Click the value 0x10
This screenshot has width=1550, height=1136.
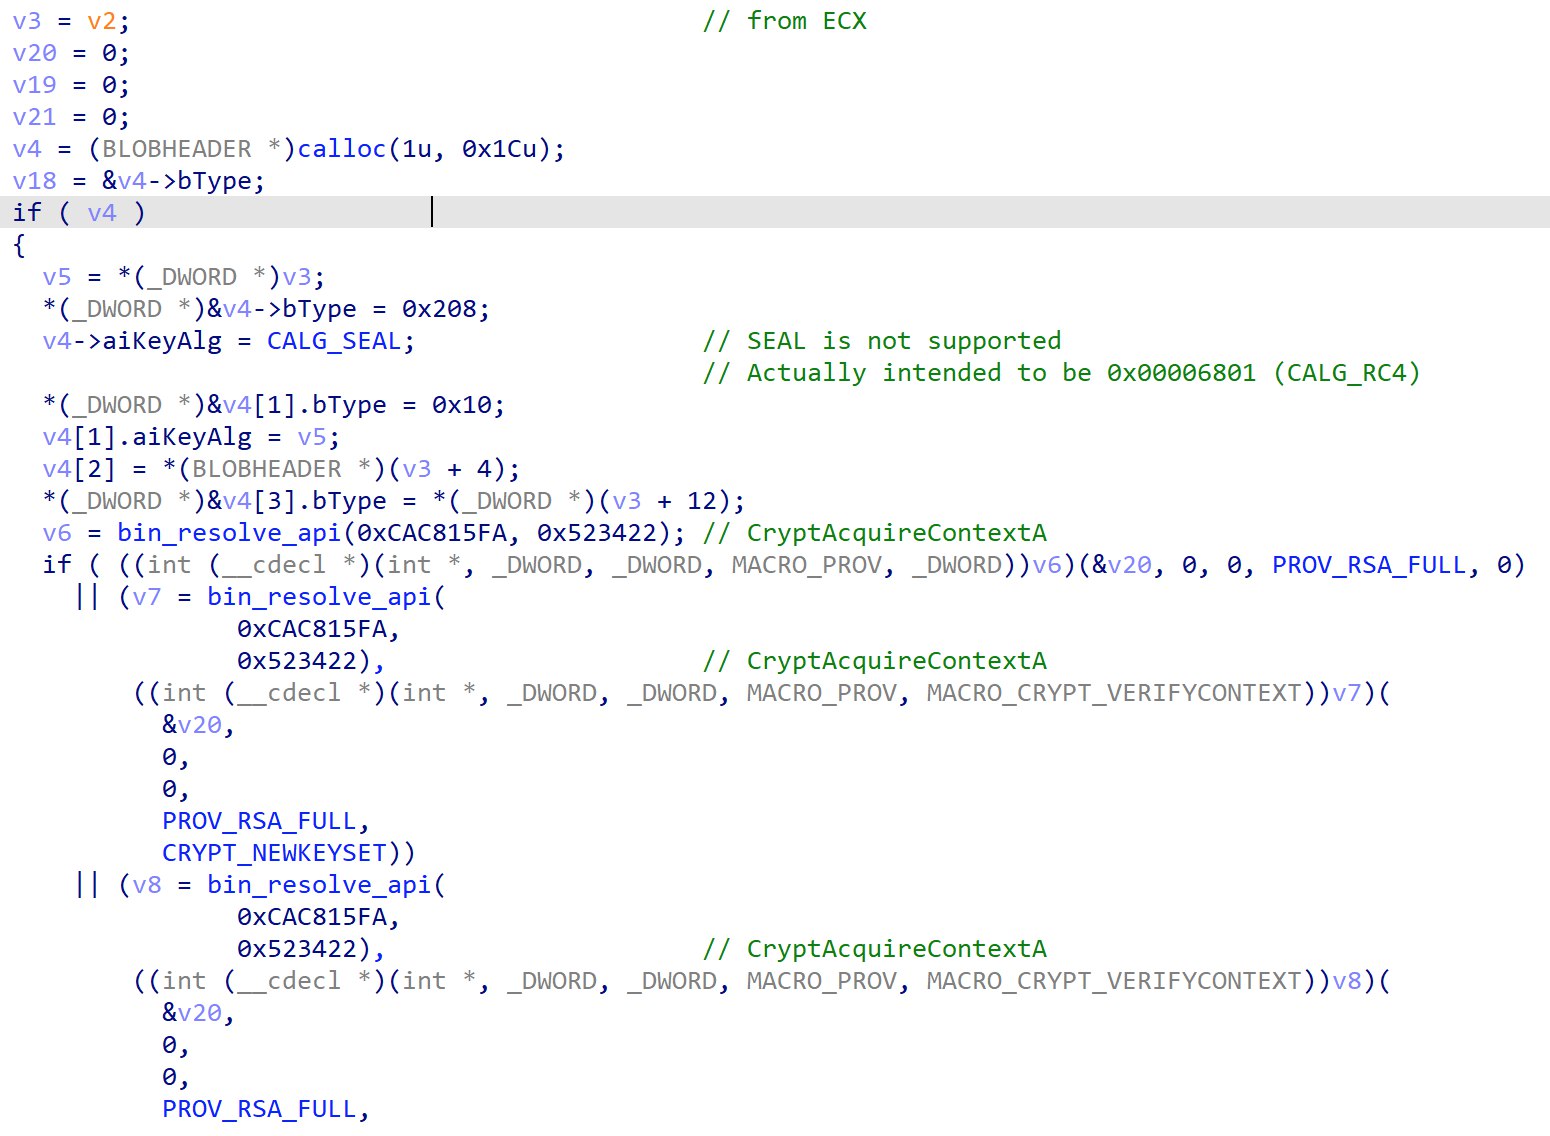coord(461,405)
